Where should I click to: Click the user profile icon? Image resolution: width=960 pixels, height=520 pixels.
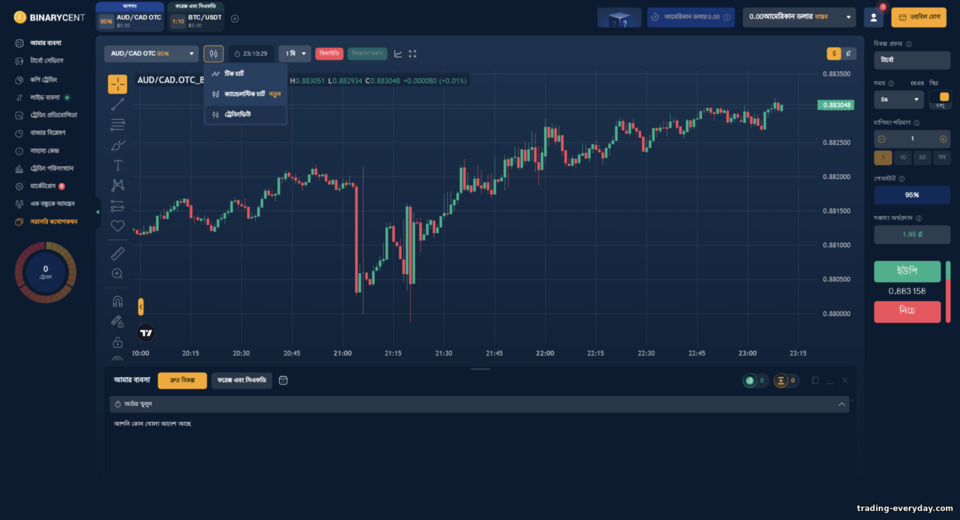874,18
